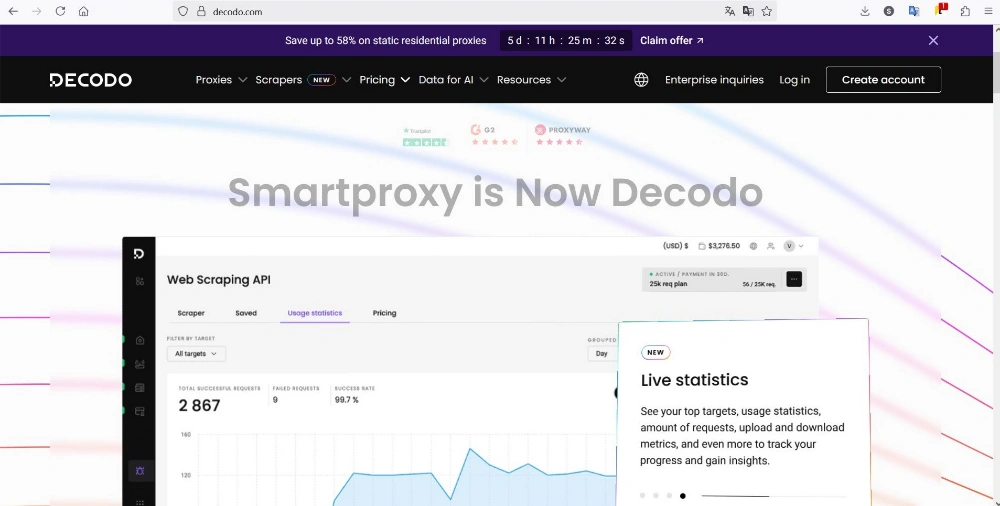Image resolution: width=1000 pixels, height=506 pixels.
Task: Click the padlock site security icon
Action: [201, 11]
